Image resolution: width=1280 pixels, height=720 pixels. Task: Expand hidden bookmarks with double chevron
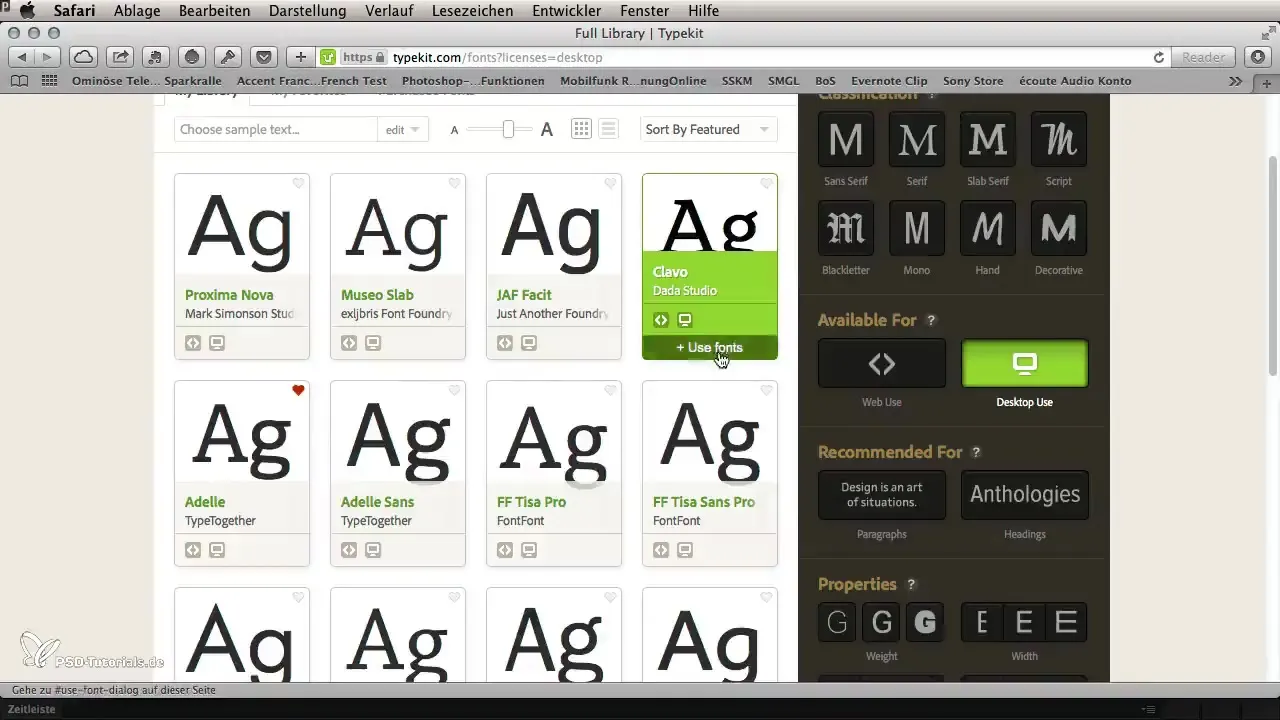(x=1236, y=81)
